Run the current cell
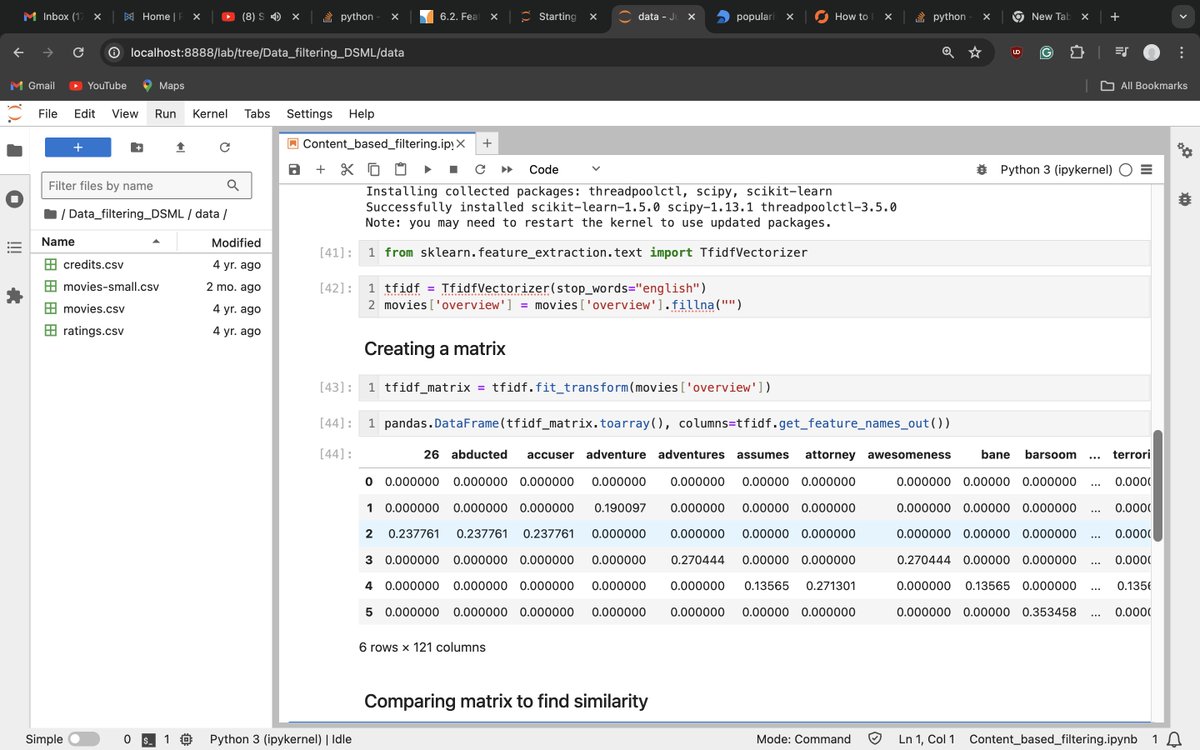Screen dimensions: 1200x750 point(427,169)
